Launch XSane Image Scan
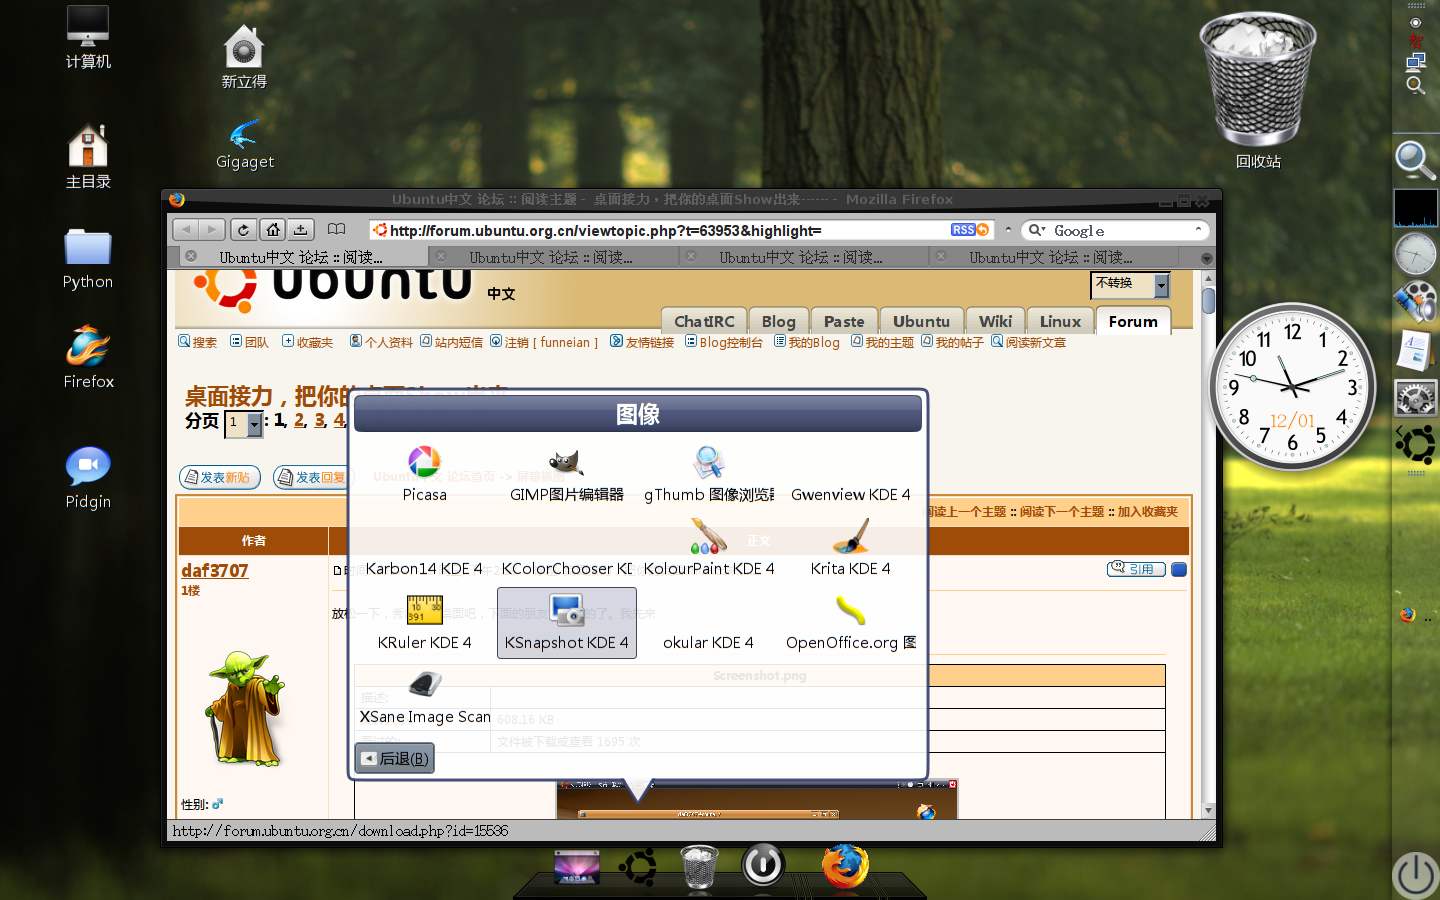 point(424,698)
